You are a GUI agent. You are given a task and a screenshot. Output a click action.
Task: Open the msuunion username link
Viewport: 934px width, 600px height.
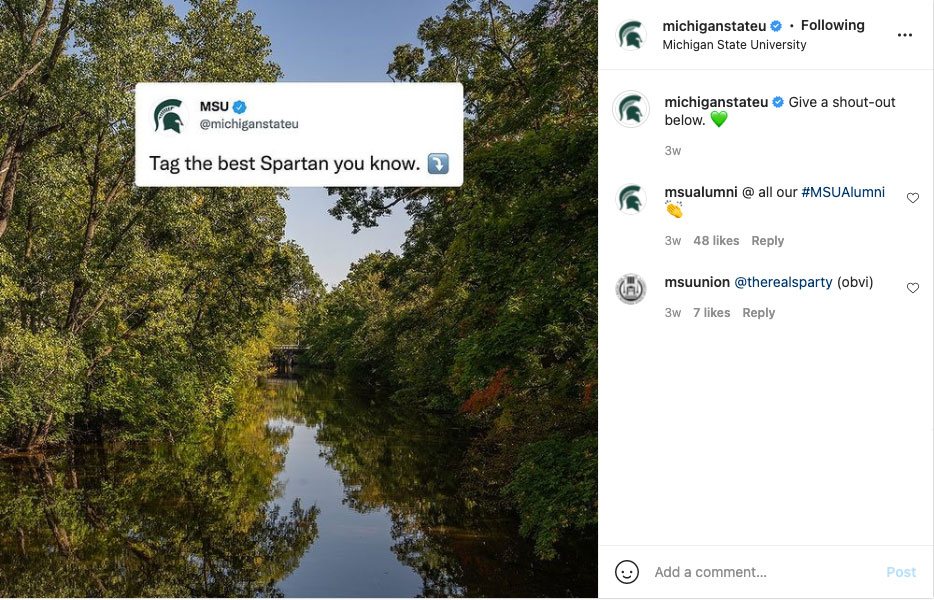coord(697,283)
